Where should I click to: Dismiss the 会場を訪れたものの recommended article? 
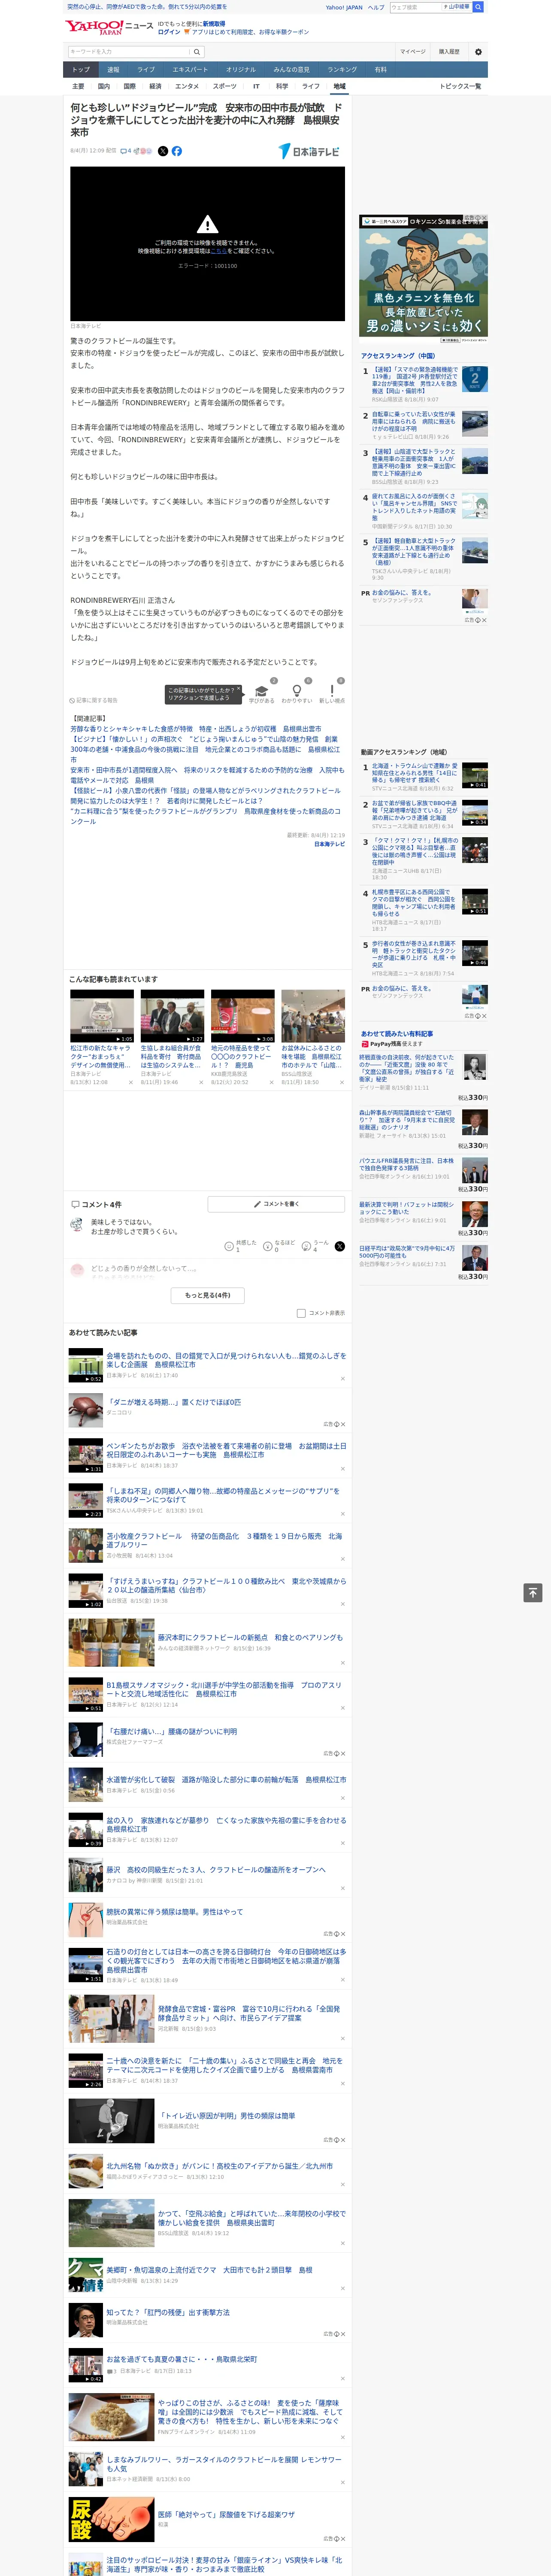point(343,1379)
